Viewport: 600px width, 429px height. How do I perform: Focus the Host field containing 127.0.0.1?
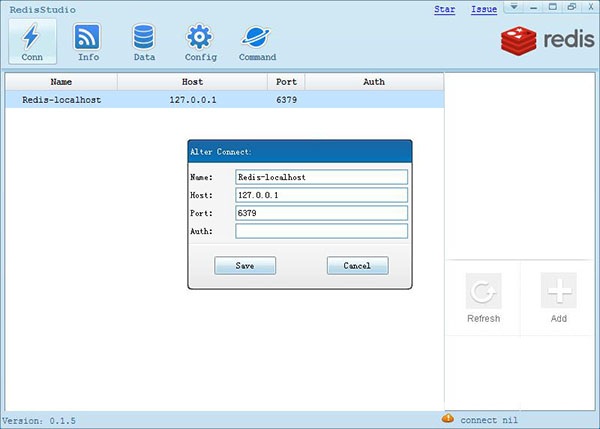(x=321, y=195)
